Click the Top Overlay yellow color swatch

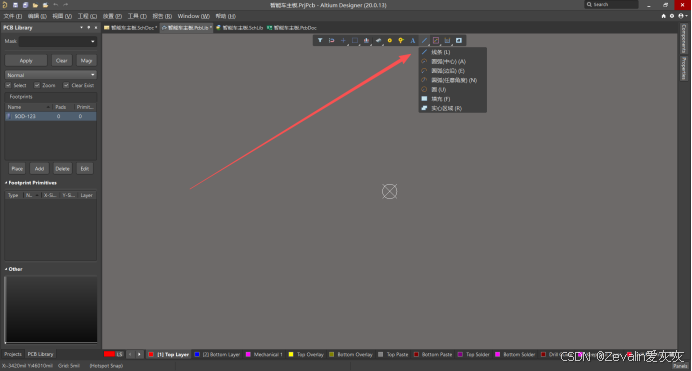291,354
